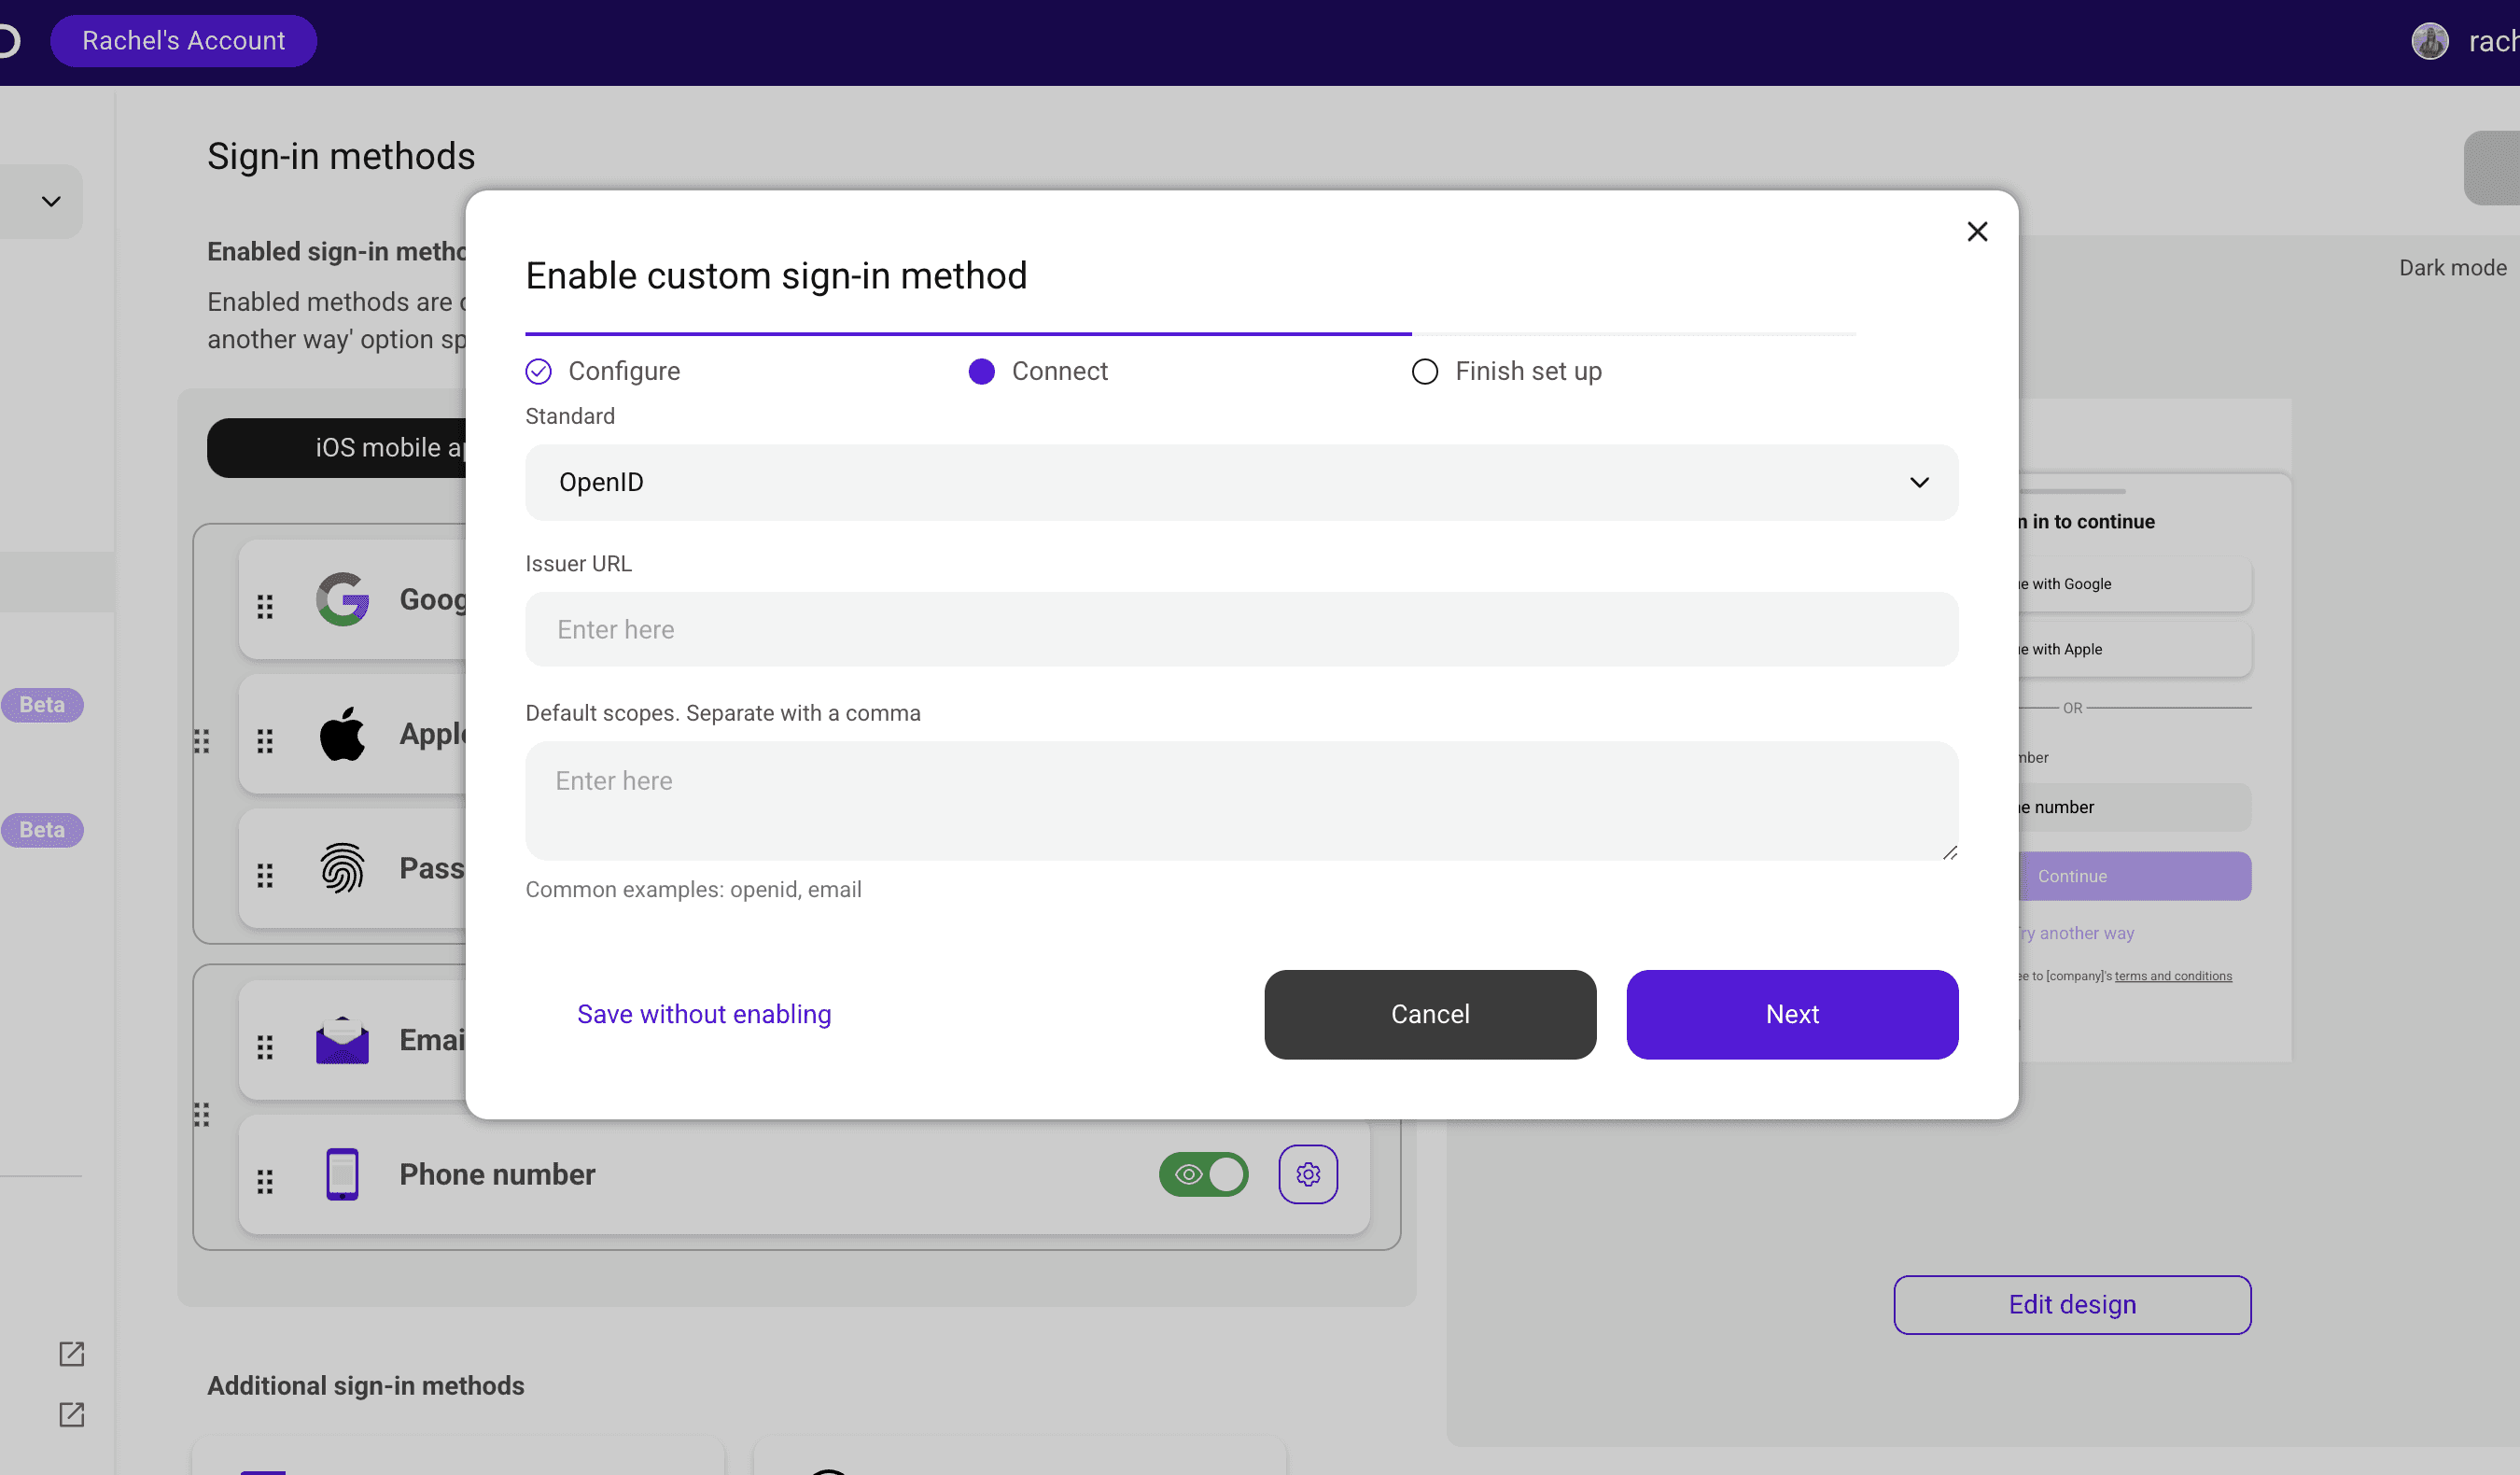Expand the sidebar chevron dropdown
Screen dimensions: 2520x1475
click(51, 201)
